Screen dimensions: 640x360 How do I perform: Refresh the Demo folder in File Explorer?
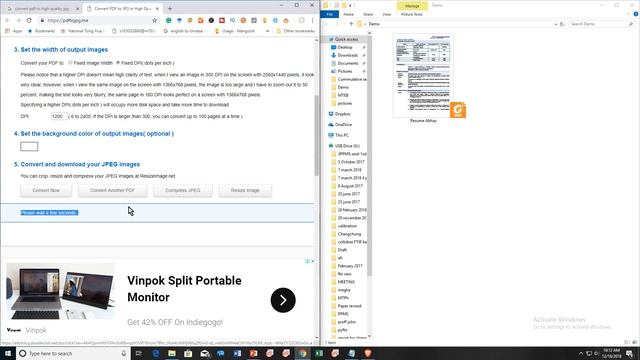point(562,24)
